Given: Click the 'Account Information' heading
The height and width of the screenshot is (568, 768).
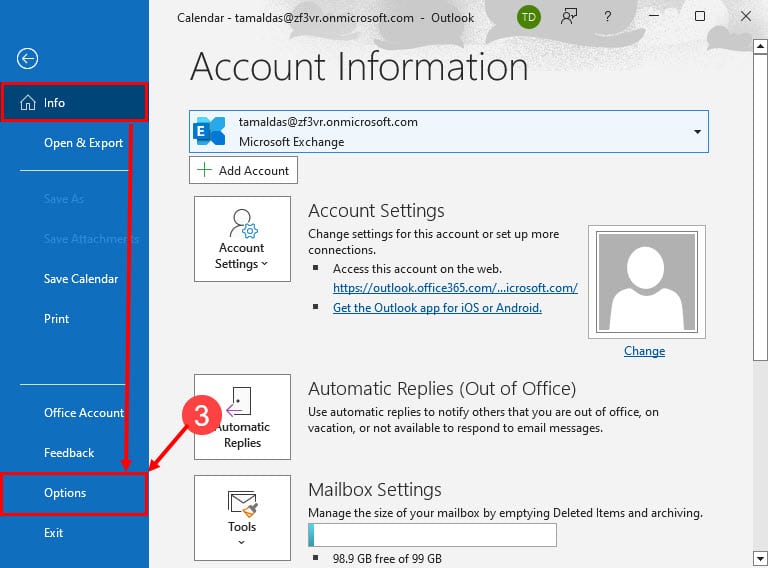Looking at the screenshot, I should click(x=359, y=67).
